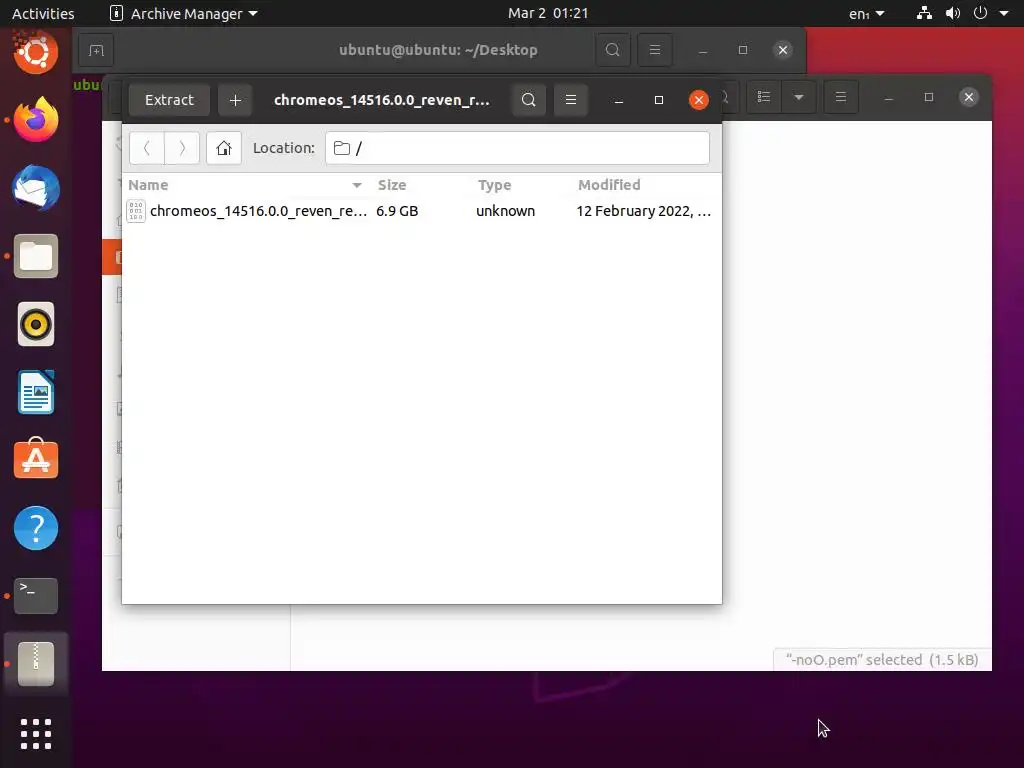The width and height of the screenshot is (1024, 768).
Task: Open the new tab button in Terminal
Action: (96, 50)
